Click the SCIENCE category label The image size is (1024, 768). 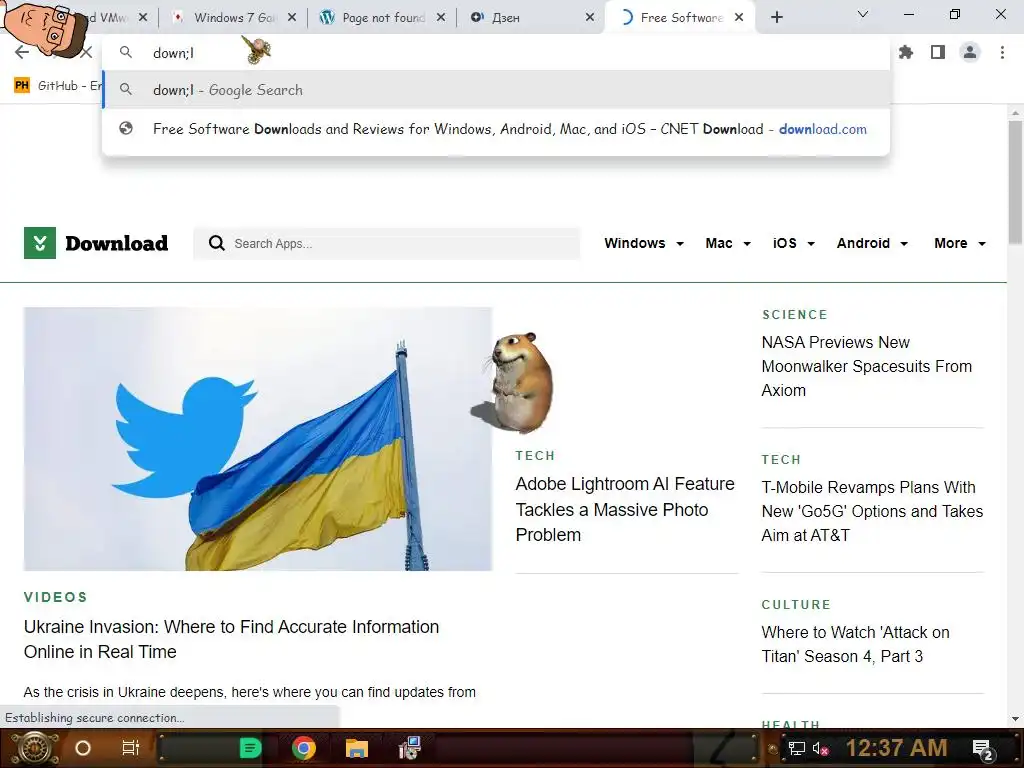(x=795, y=315)
